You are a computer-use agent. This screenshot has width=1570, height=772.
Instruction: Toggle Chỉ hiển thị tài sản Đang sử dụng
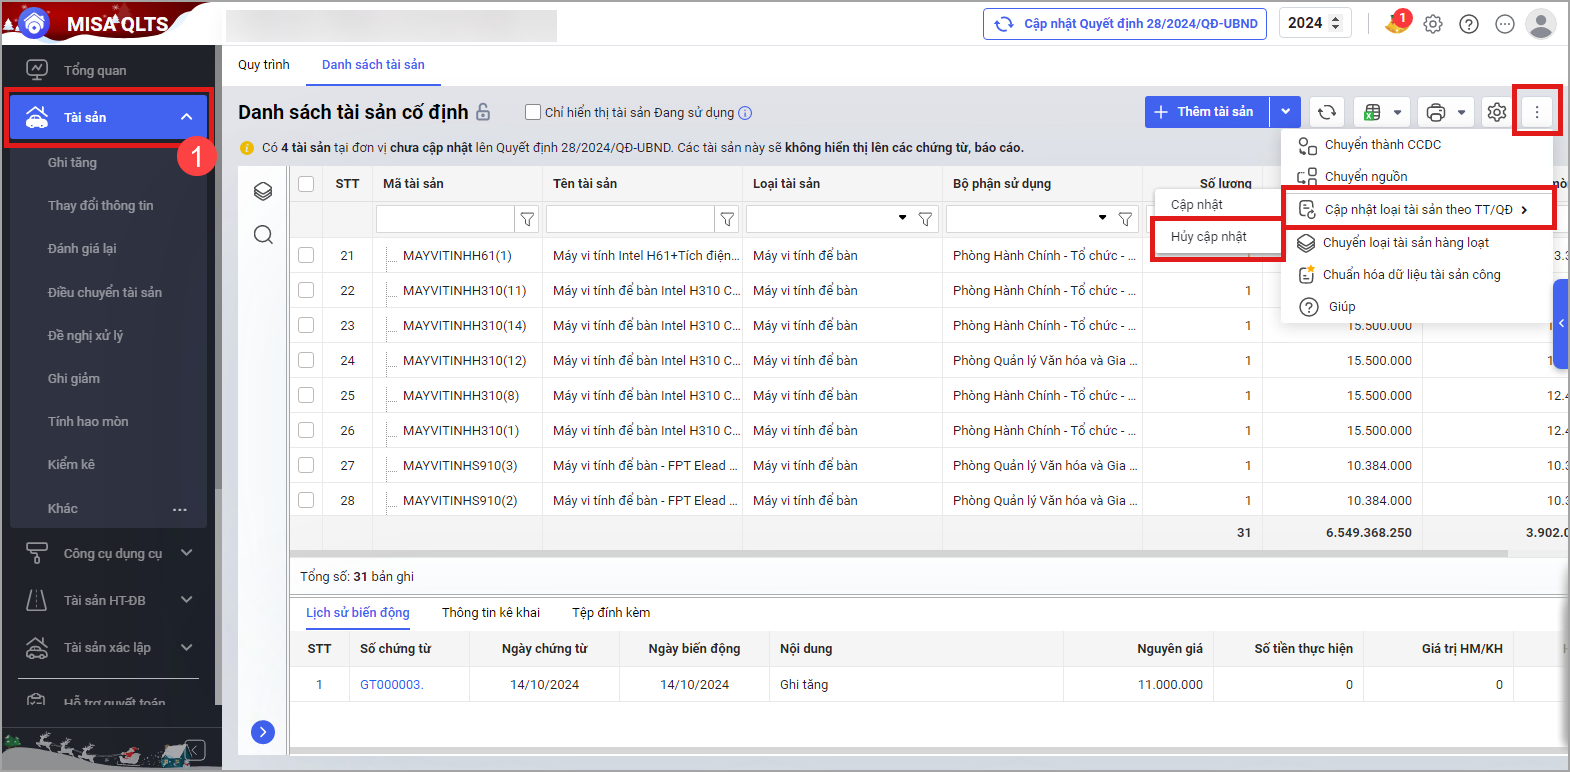[x=533, y=112]
